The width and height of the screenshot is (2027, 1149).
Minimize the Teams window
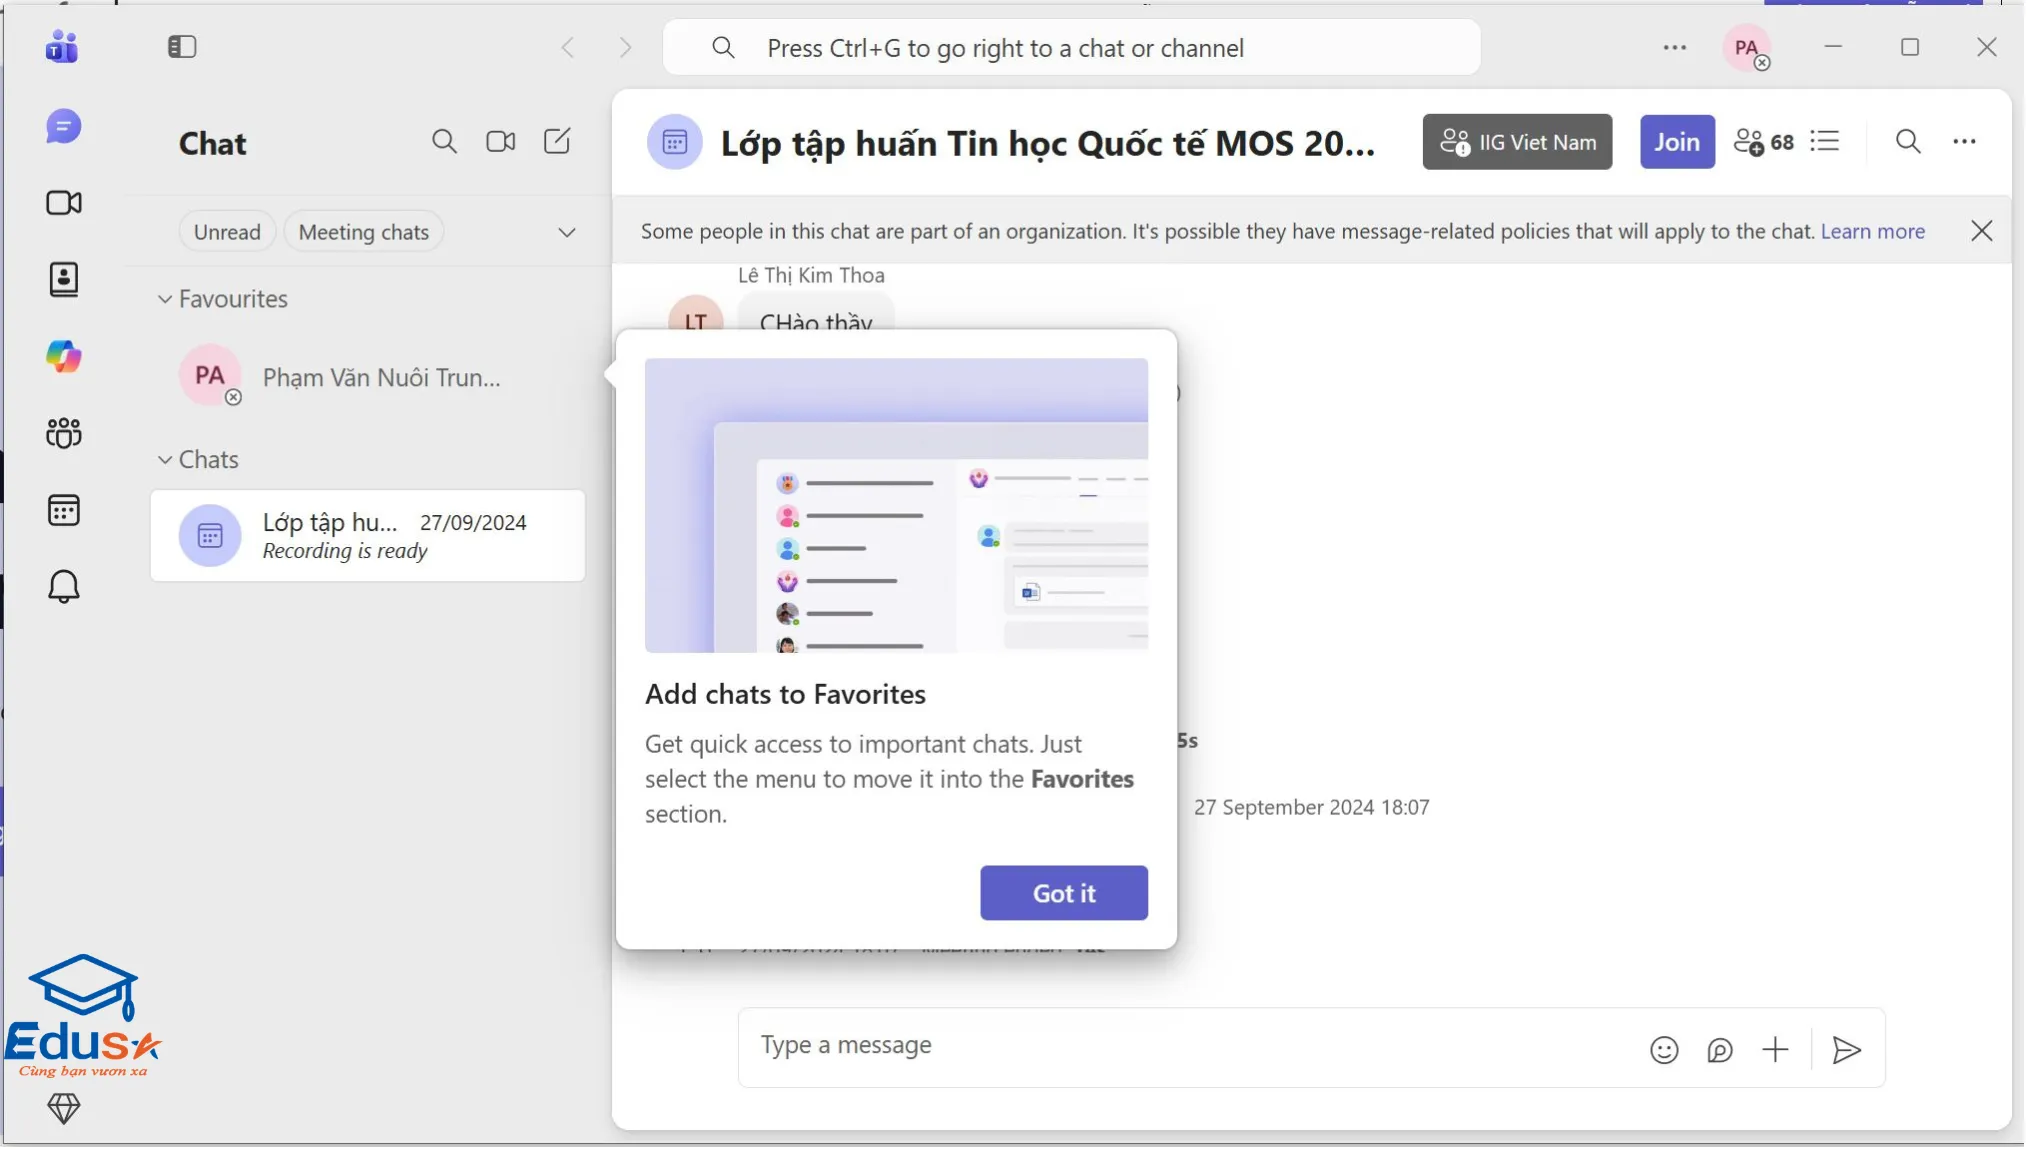pyautogui.click(x=1833, y=47)
